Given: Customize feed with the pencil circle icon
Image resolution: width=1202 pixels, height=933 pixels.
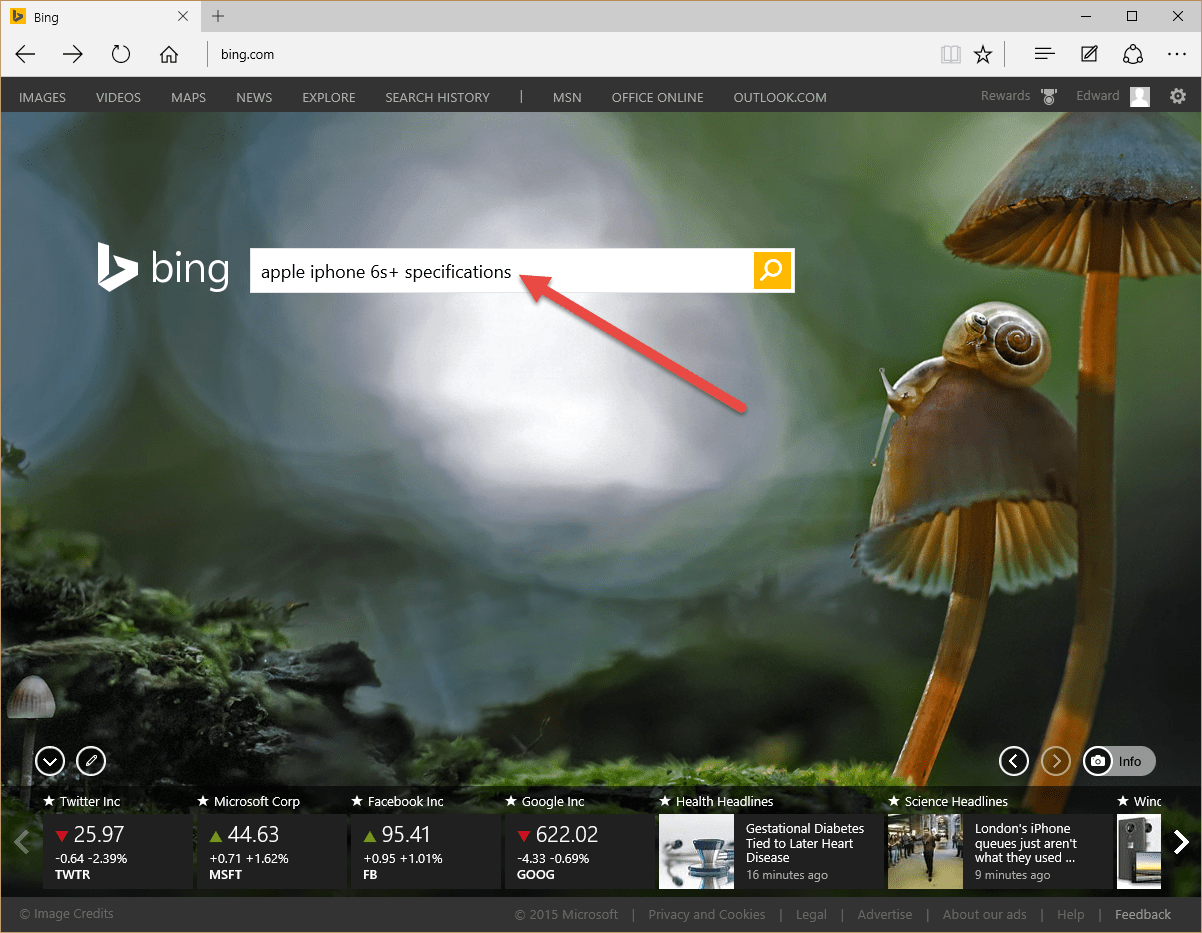Looking at the screenshot, I should tap(91, 761).
